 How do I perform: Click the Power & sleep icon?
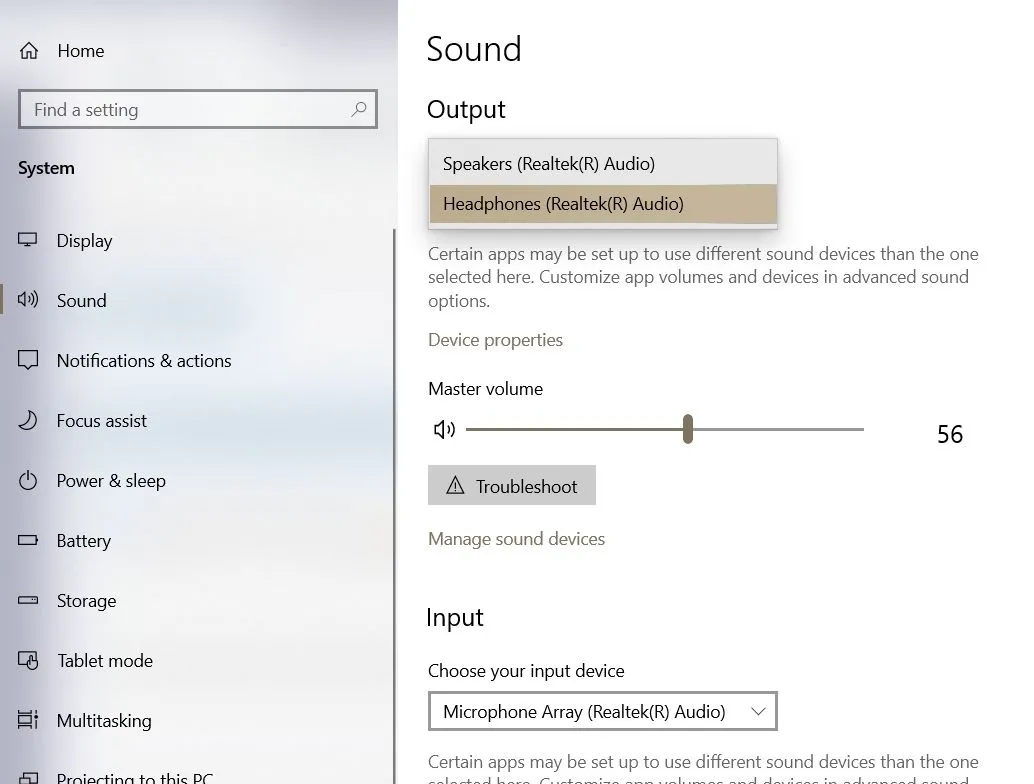point(28,480)
